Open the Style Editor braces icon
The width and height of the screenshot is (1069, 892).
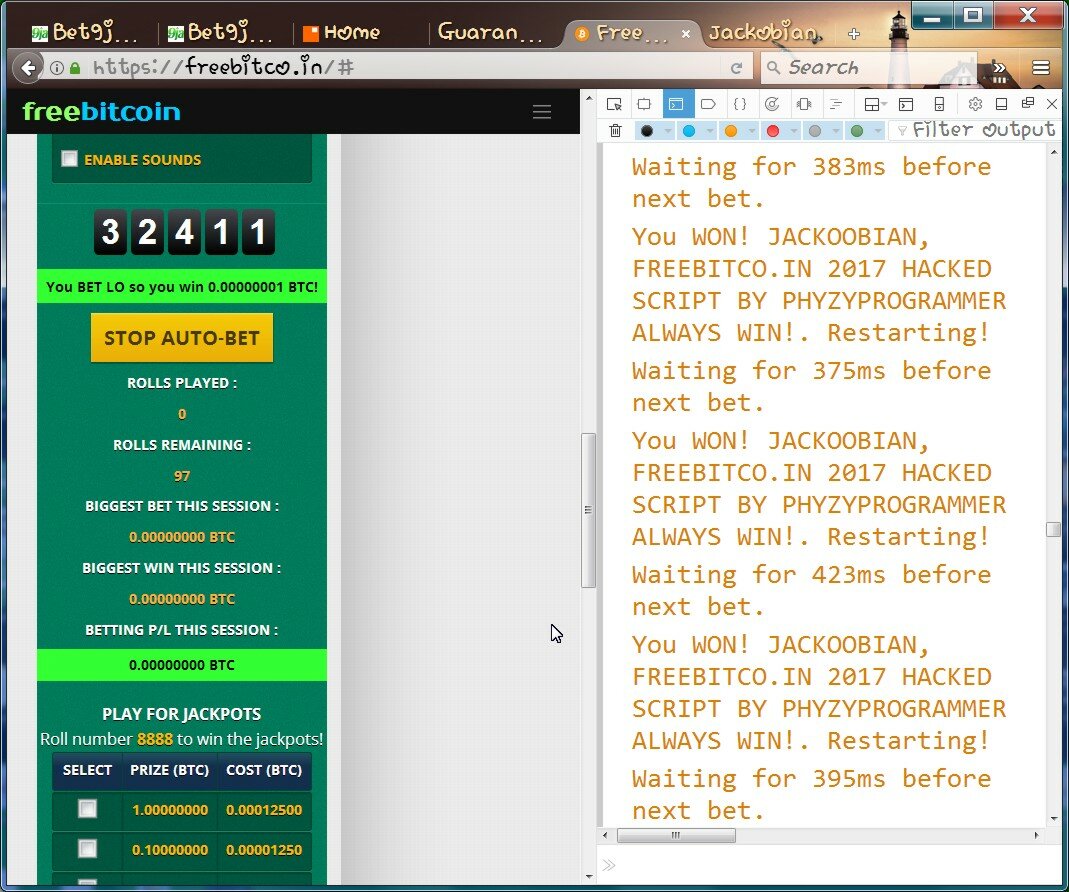(740, 104)
